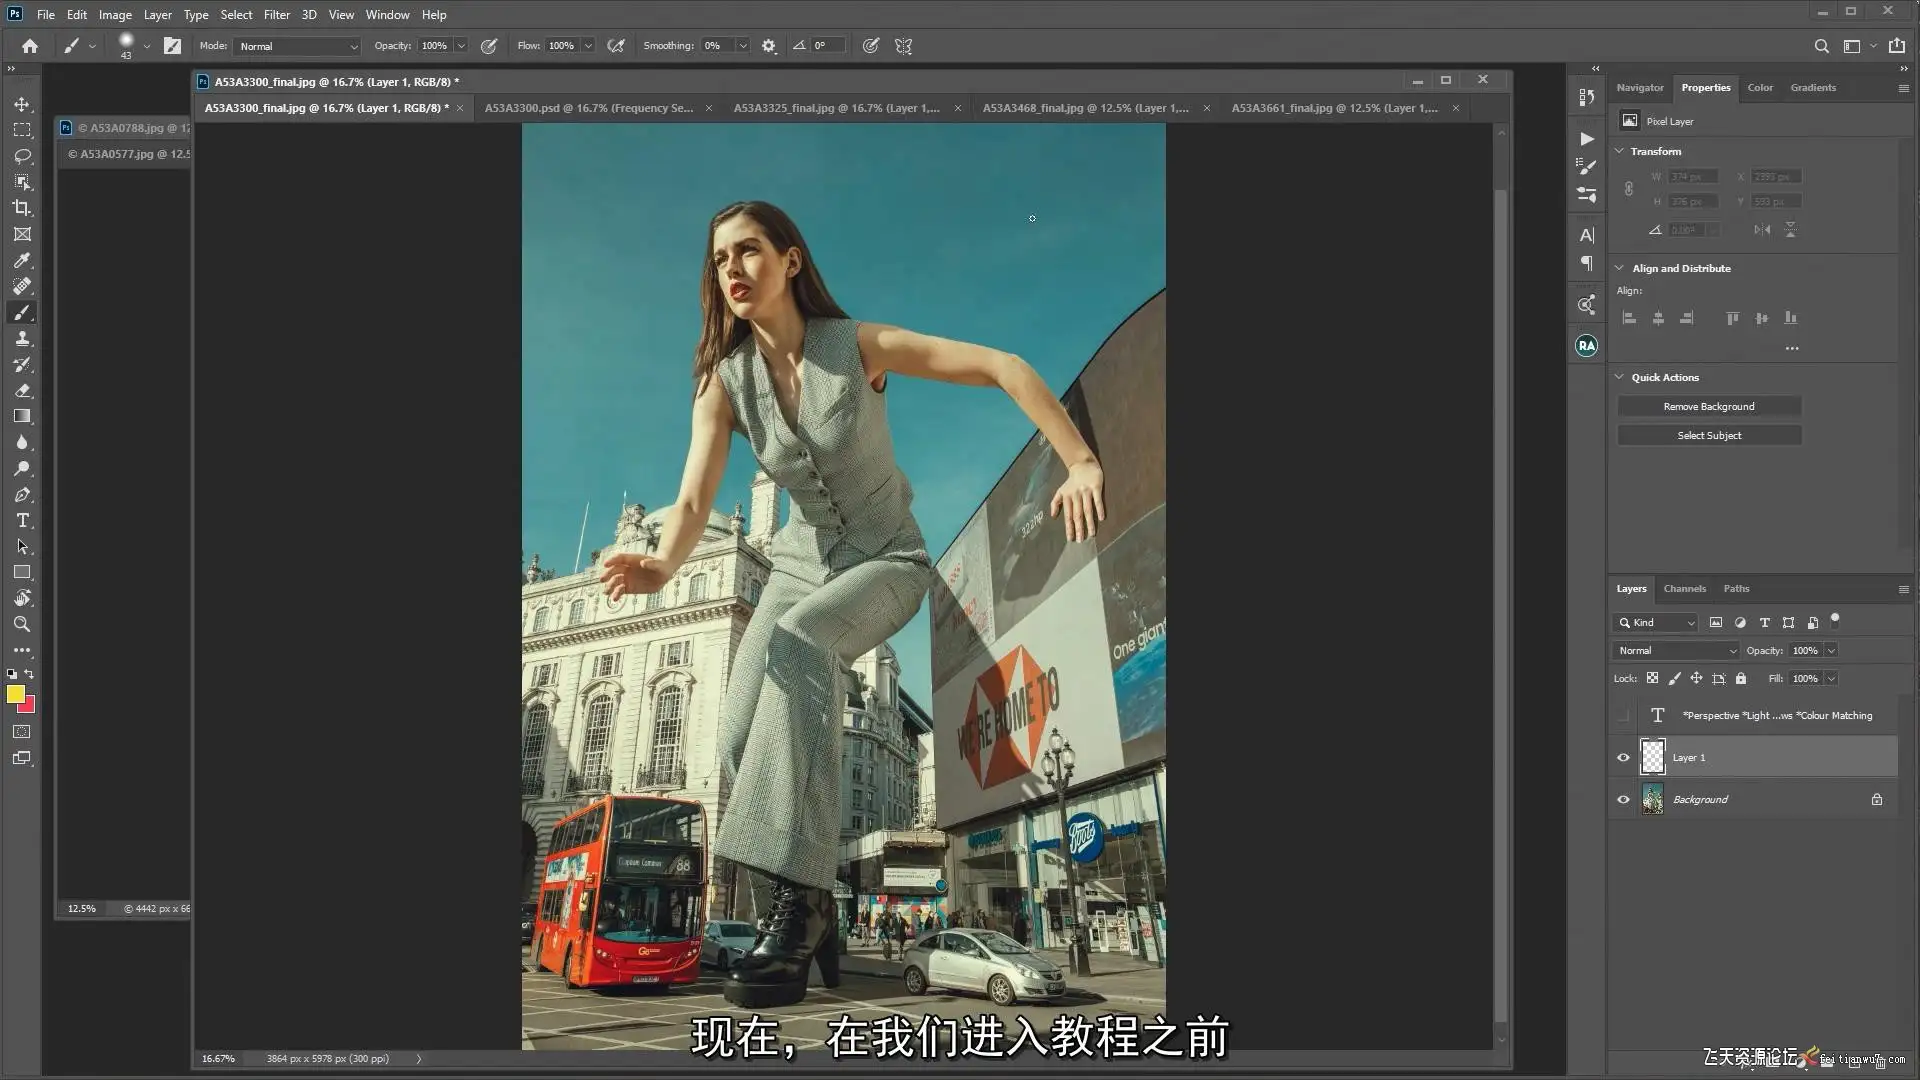Select the Crop tool
This screenshot has height=1080, width=1920.
[x=22, y=208]
